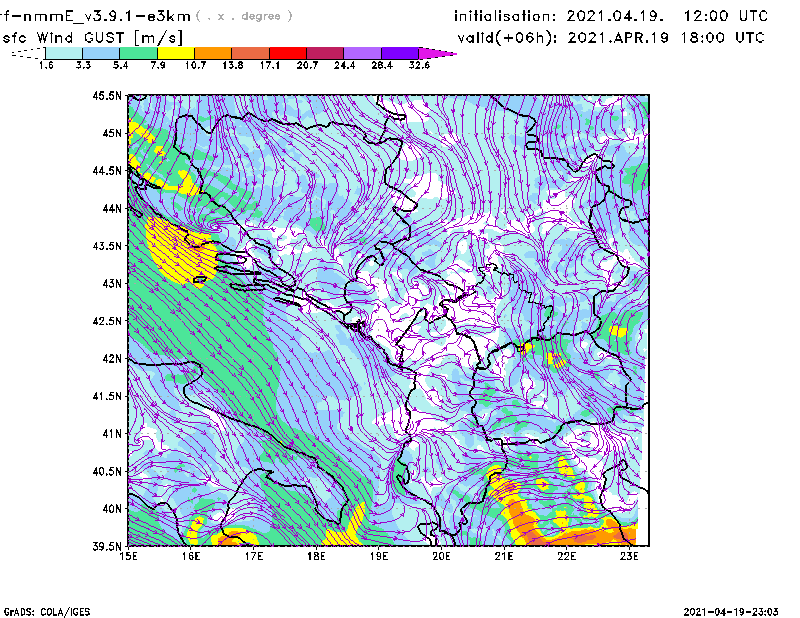Click the legend value 3.3

pos(83,65)
